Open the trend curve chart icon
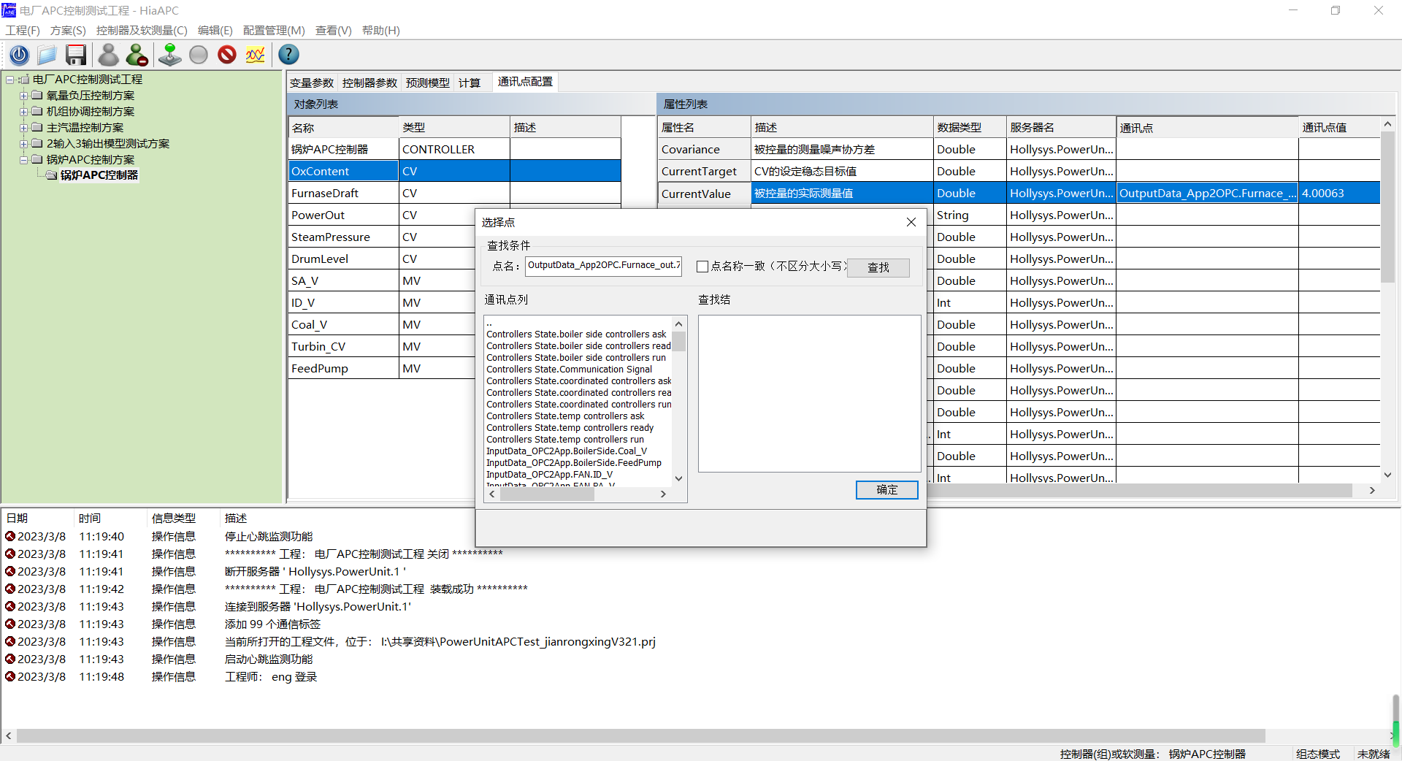Viewport: 1402px width, 761px height. (256, 55)
